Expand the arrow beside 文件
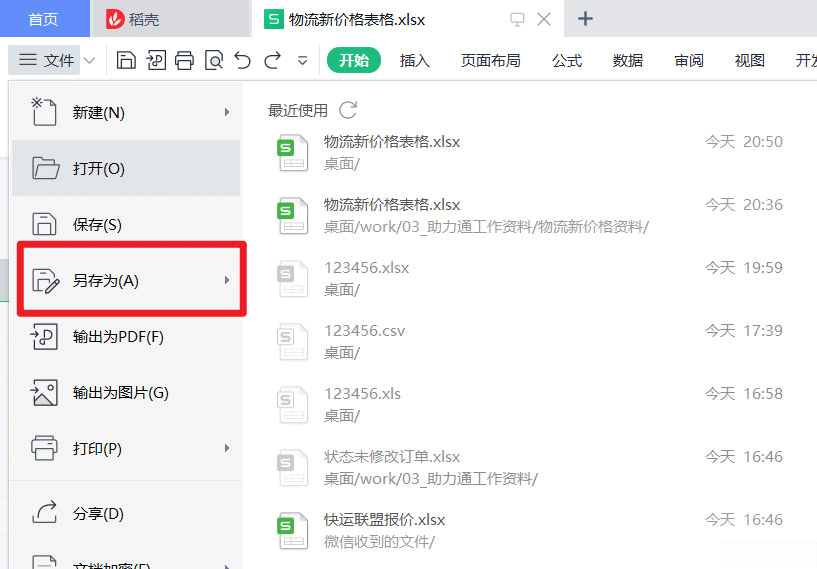The height and width of the screenshot is (569, 817). point(90,60)
